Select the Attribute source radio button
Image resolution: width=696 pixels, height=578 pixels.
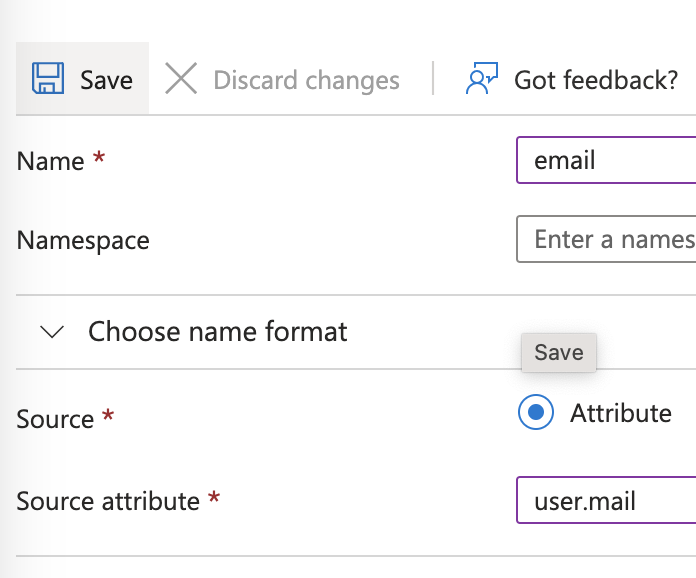coord(536,412)
